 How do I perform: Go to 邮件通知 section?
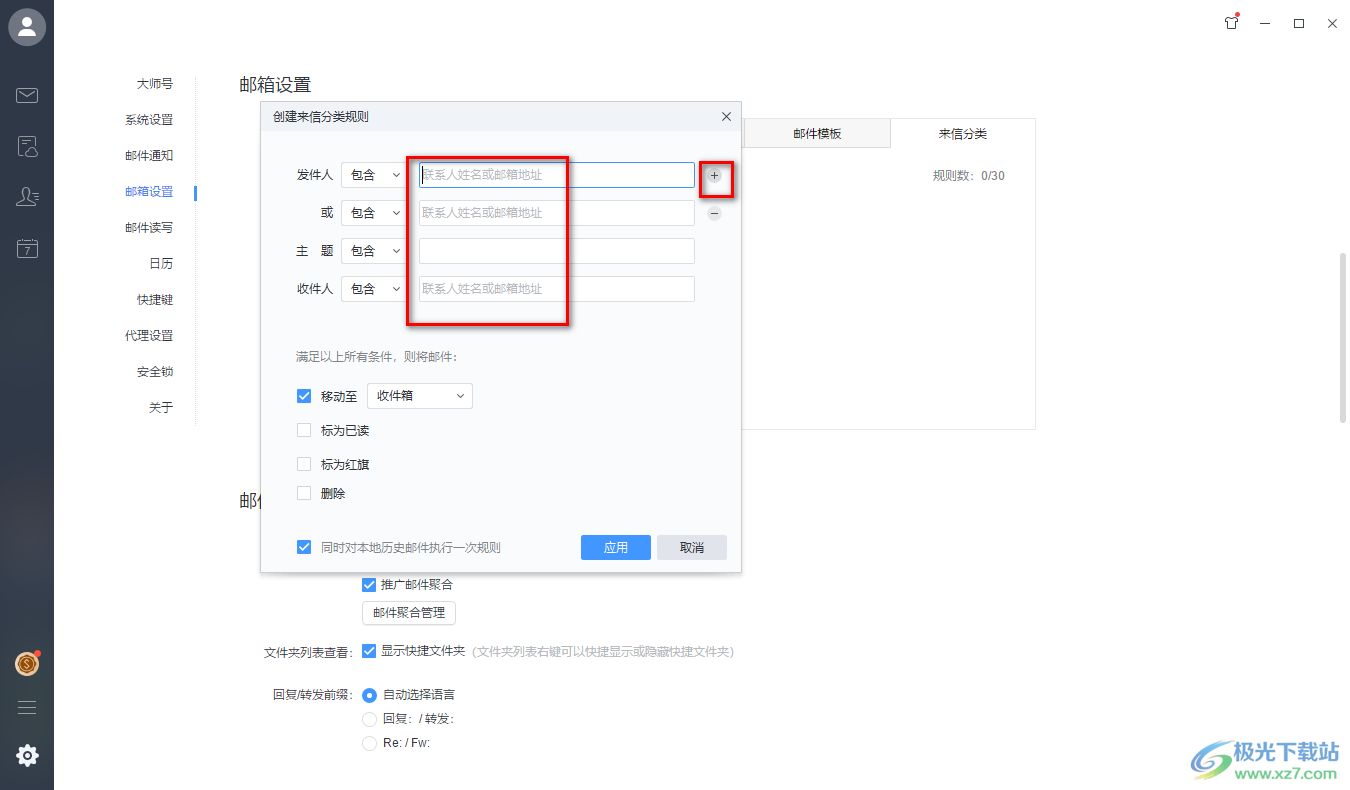149,156
